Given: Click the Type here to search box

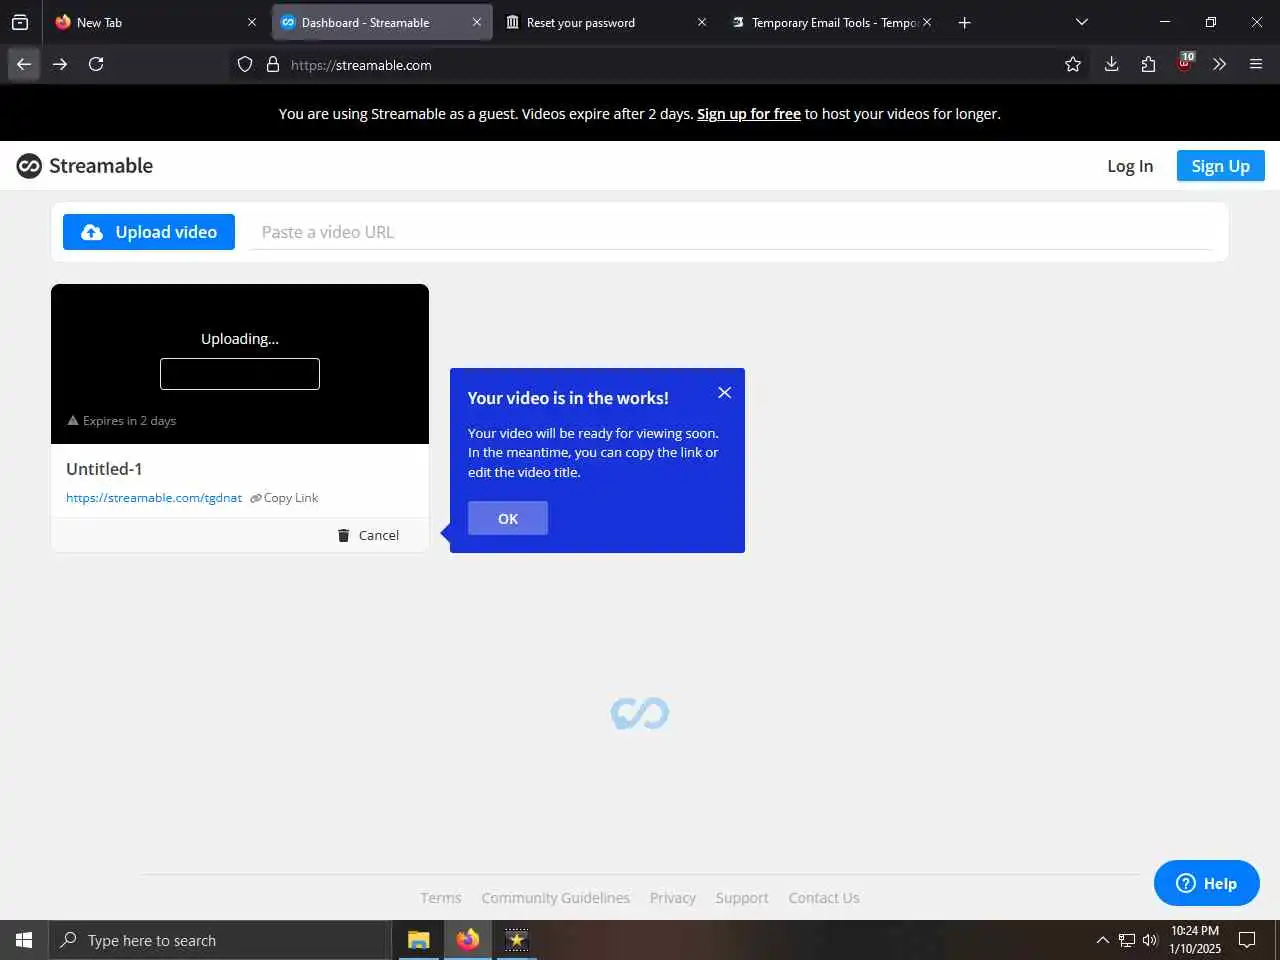Looking at the screenshot, I should point(219,940).
